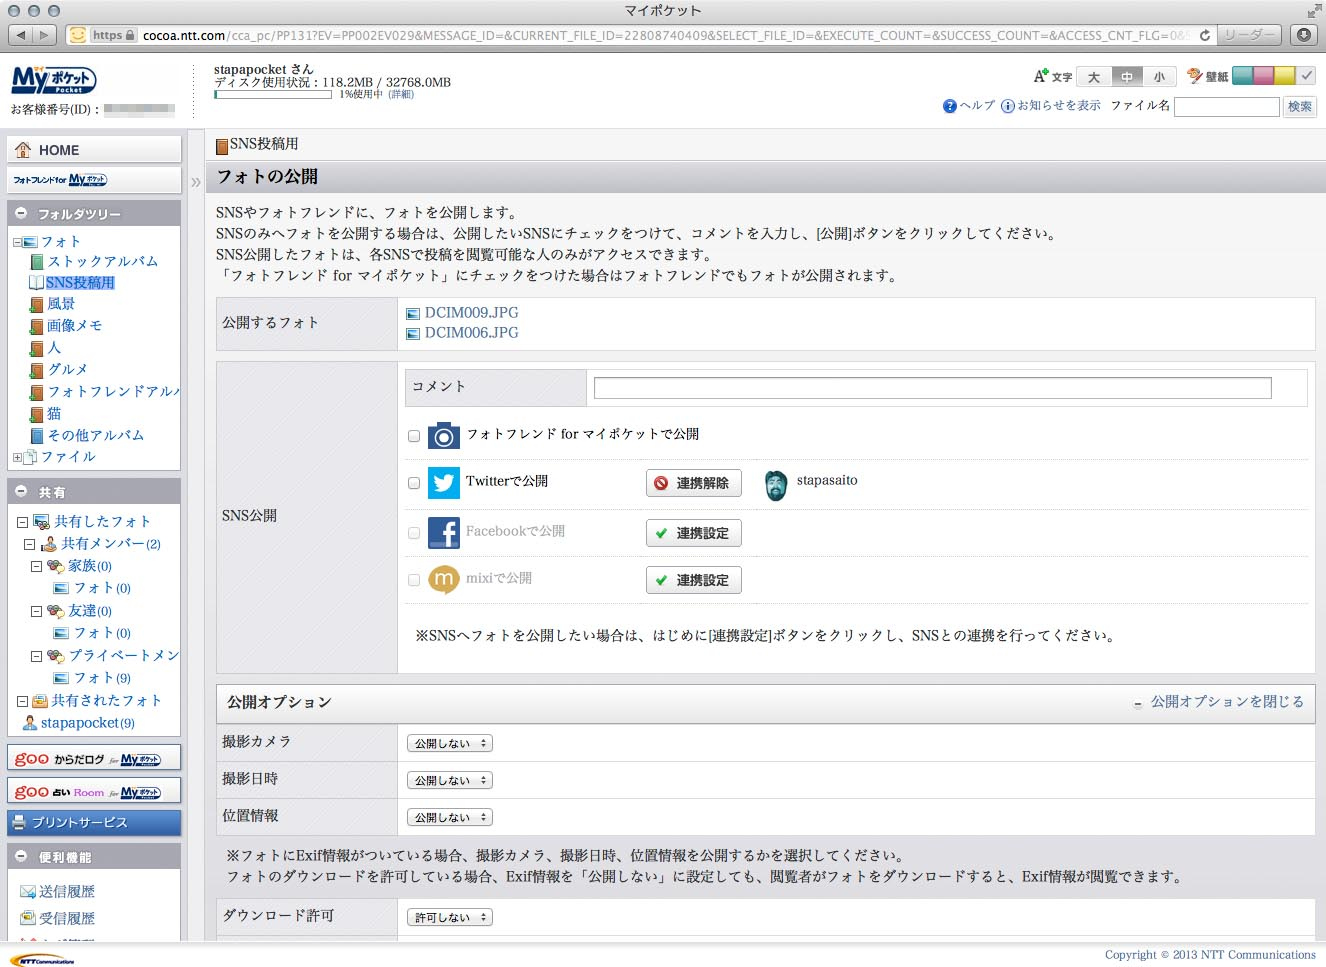Select 大 font size option

point(1096,76)
